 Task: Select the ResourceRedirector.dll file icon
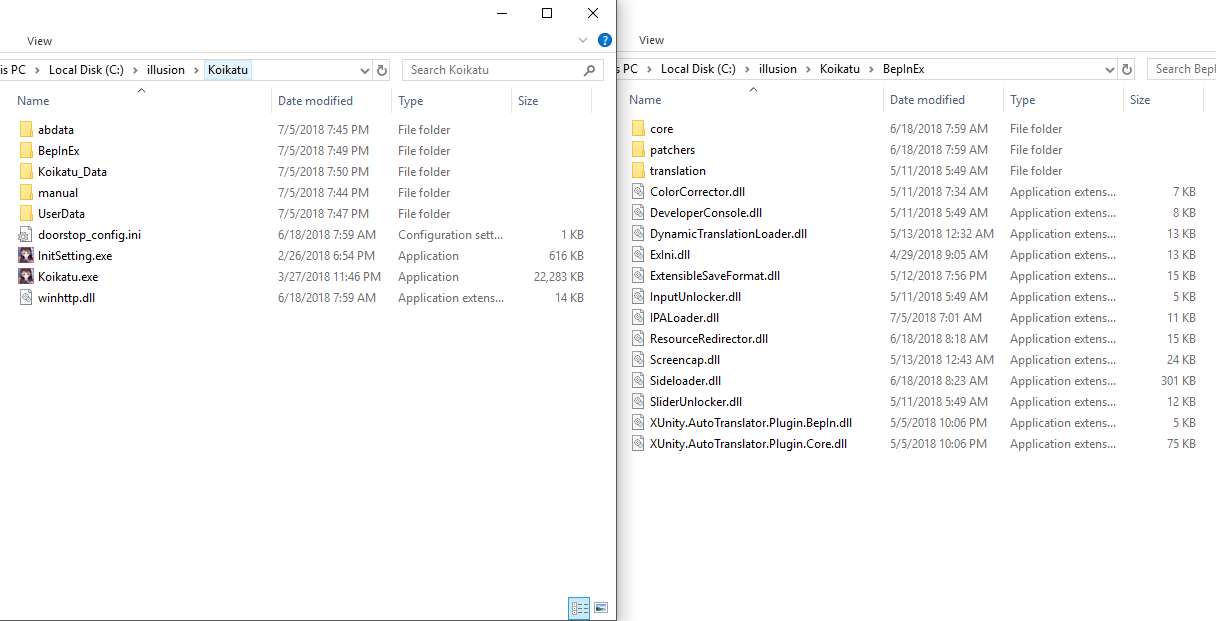click(x=638, y=339)
